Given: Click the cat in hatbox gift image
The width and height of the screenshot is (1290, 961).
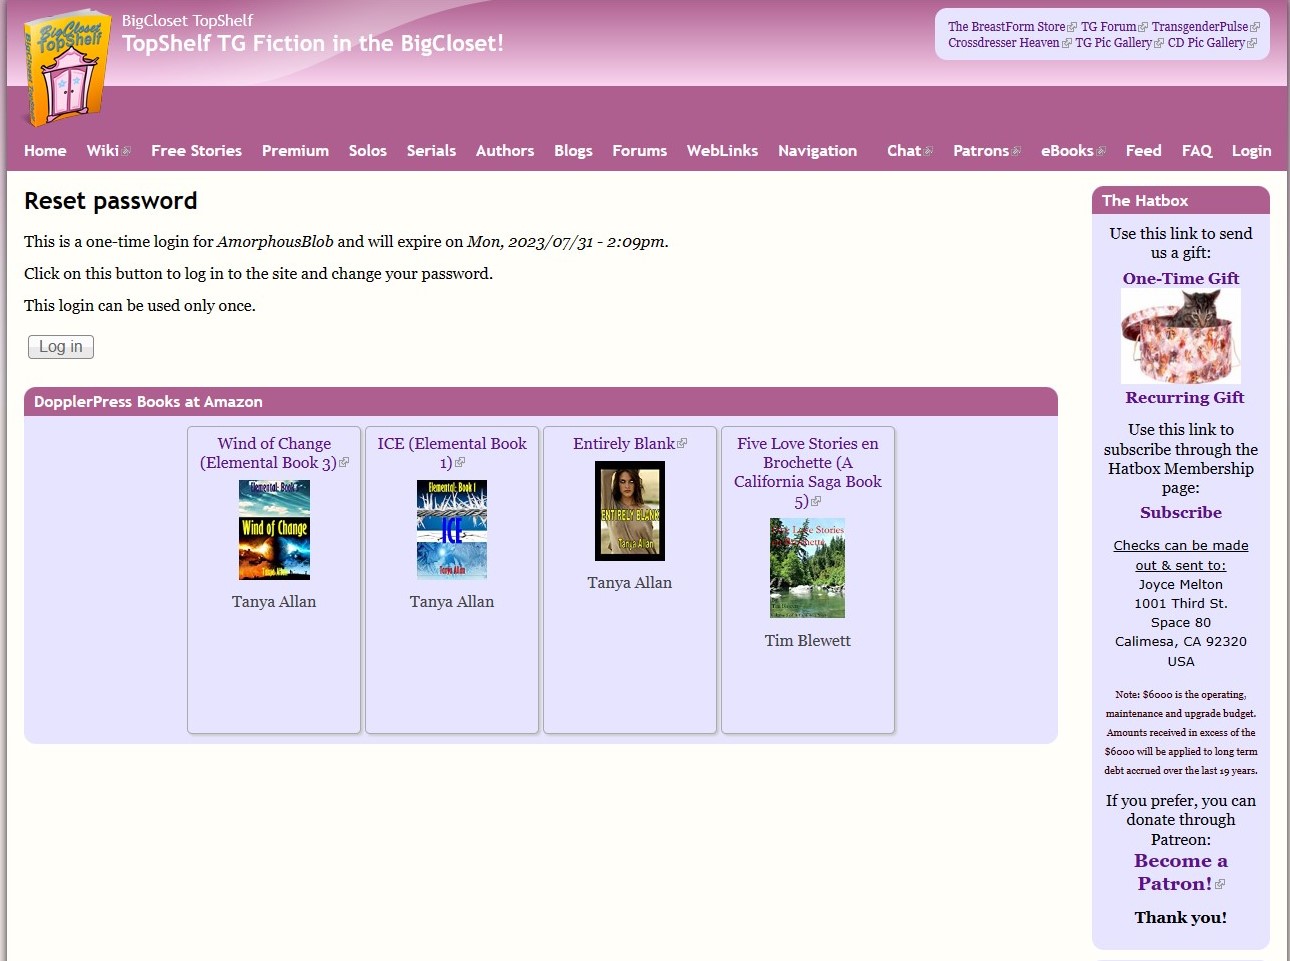Looking at the screenshot, I should (x=1180, y=337).
